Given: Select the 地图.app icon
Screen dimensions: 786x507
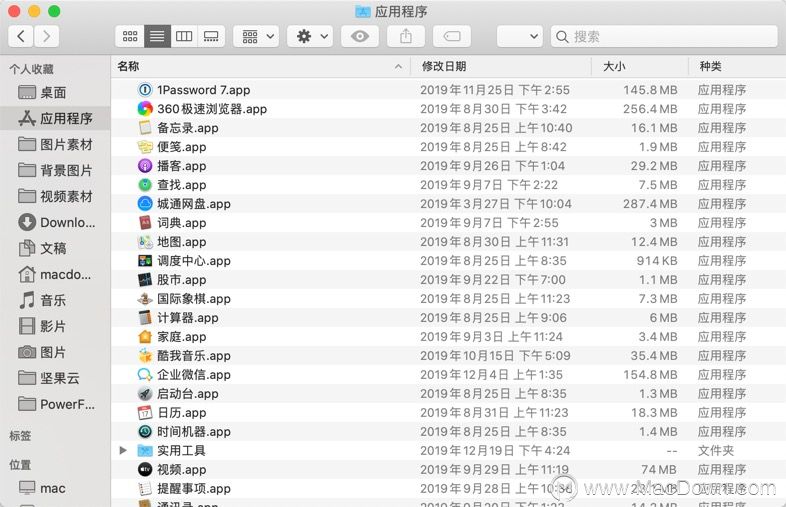Looking at the screenshot, I should (x=145, y=242).
